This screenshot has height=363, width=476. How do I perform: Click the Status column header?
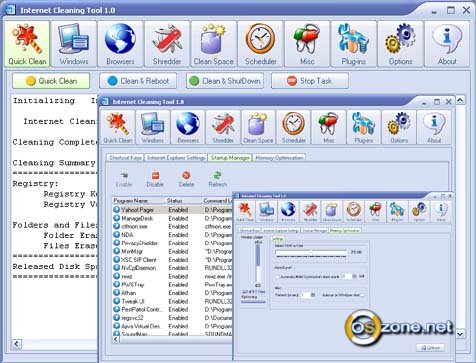coord(183,201)
